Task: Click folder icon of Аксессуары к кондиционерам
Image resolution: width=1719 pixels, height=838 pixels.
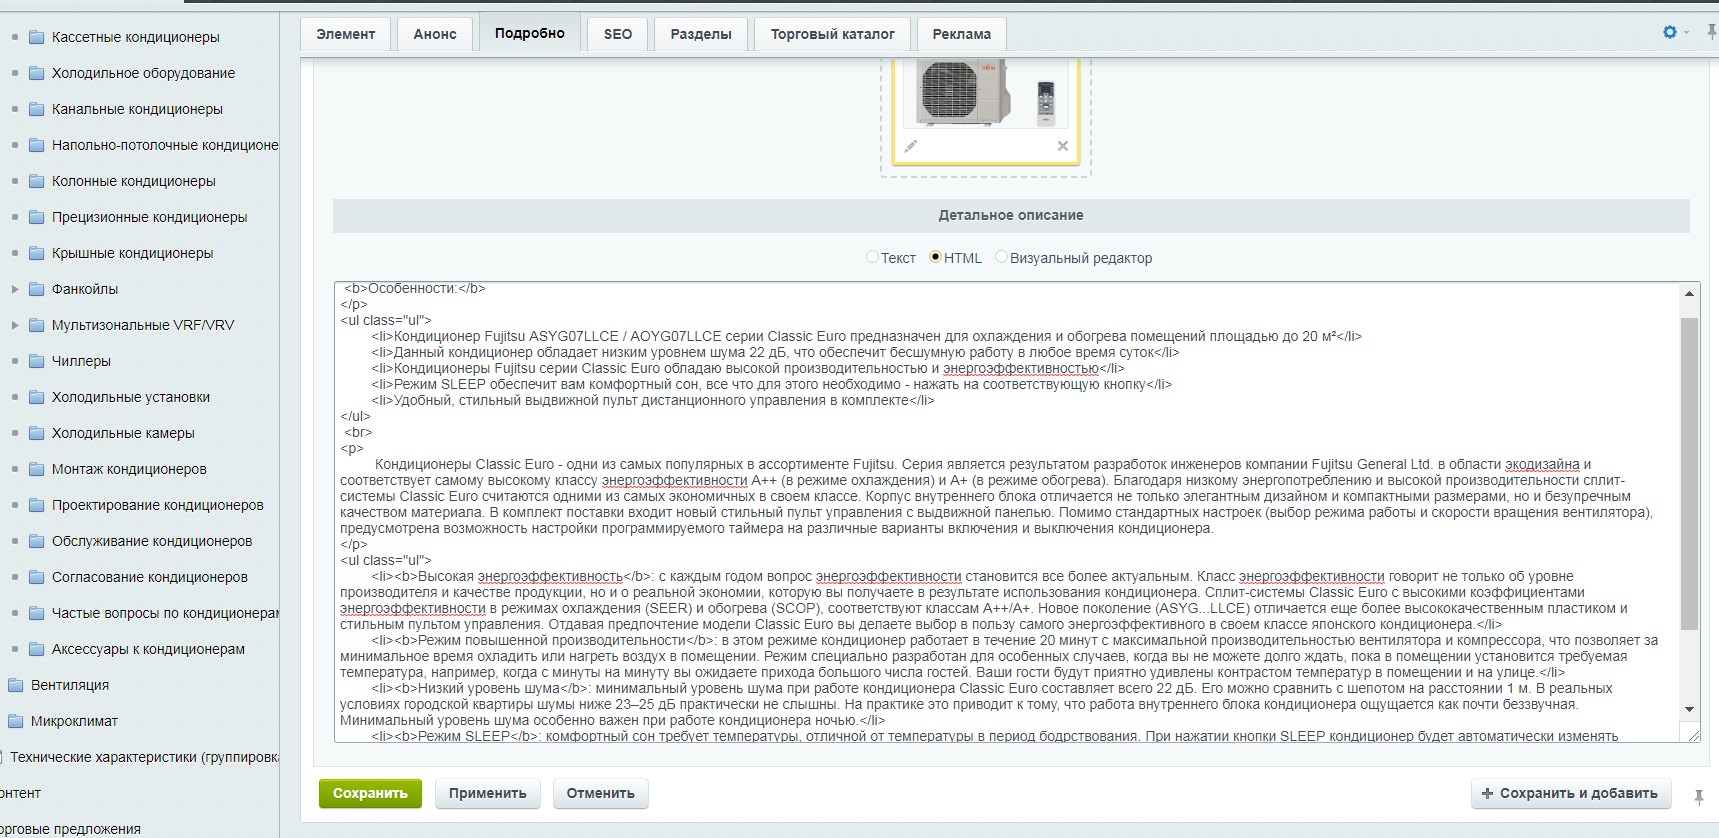Action: tap(37, 649)
